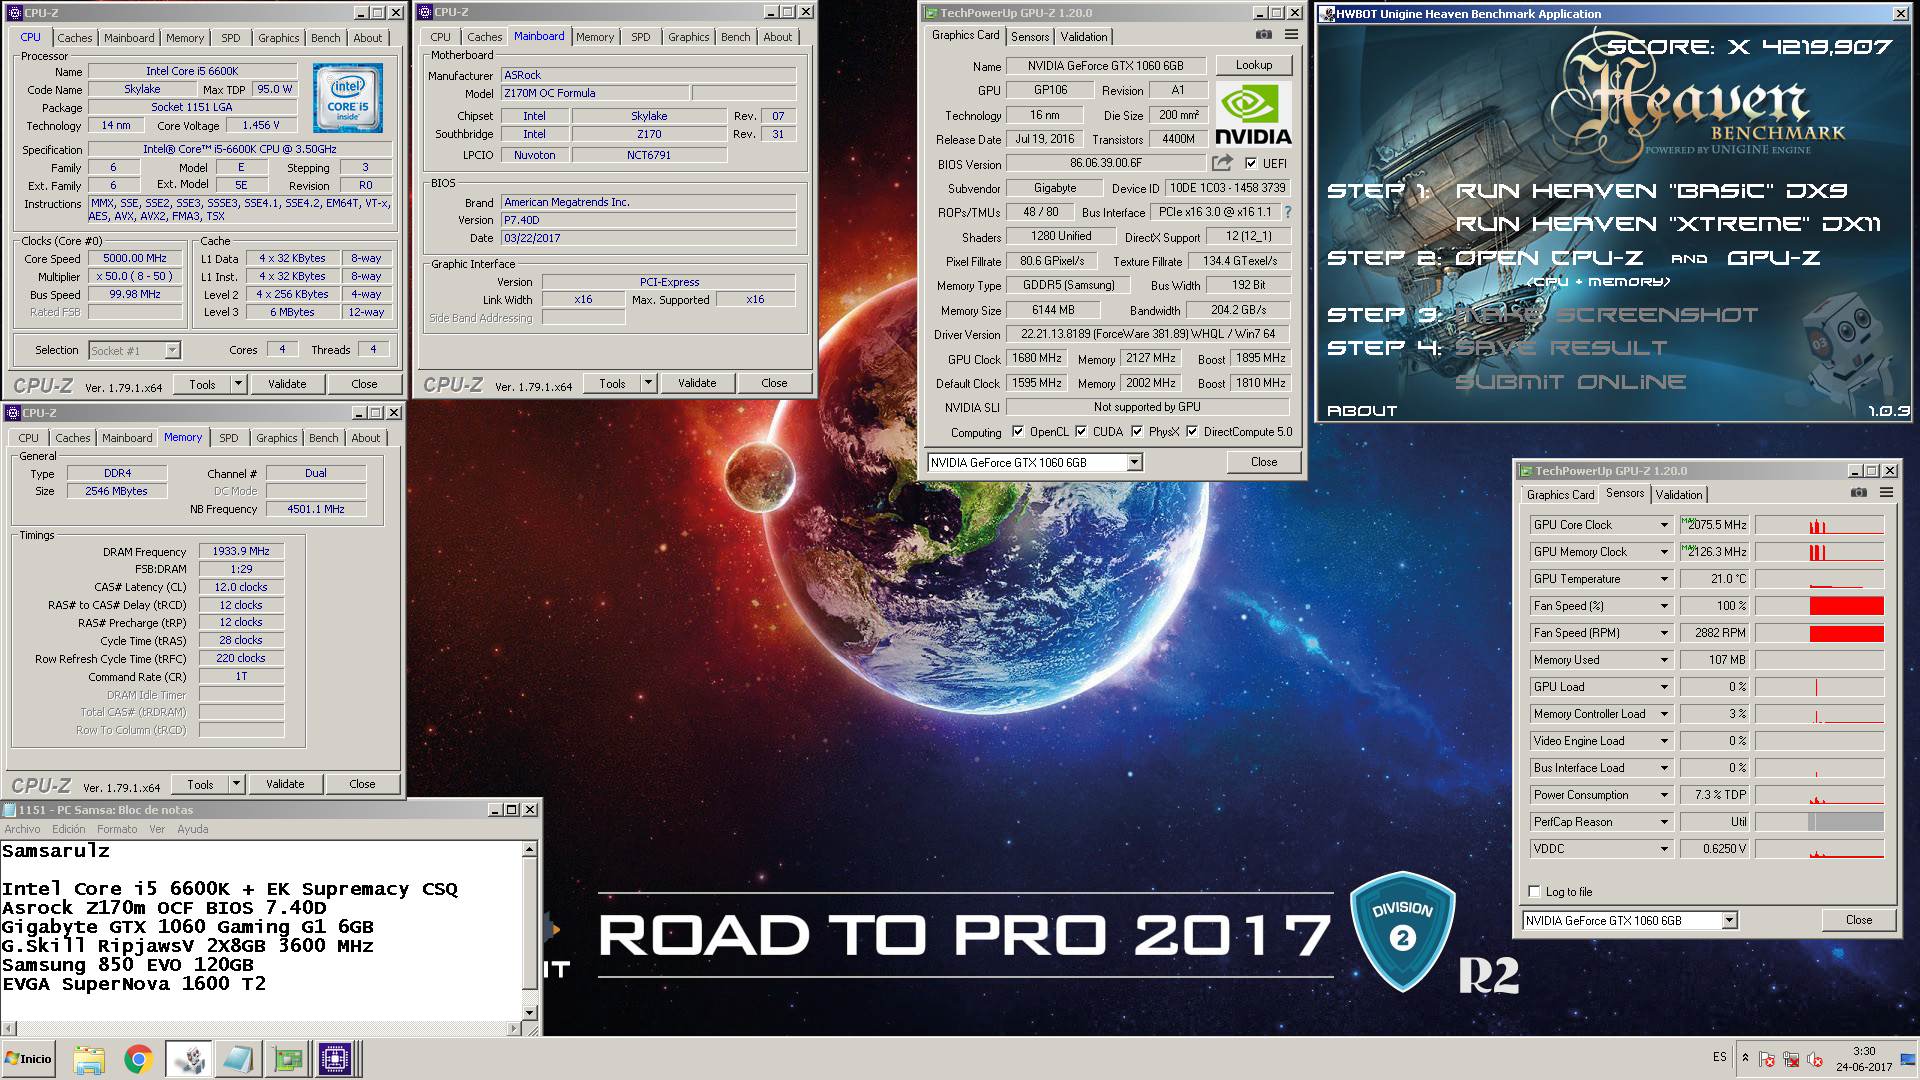Click the camera icon in GPU-Z Sensors window
This screenshot has height=1080, width=1920.
1859,493
